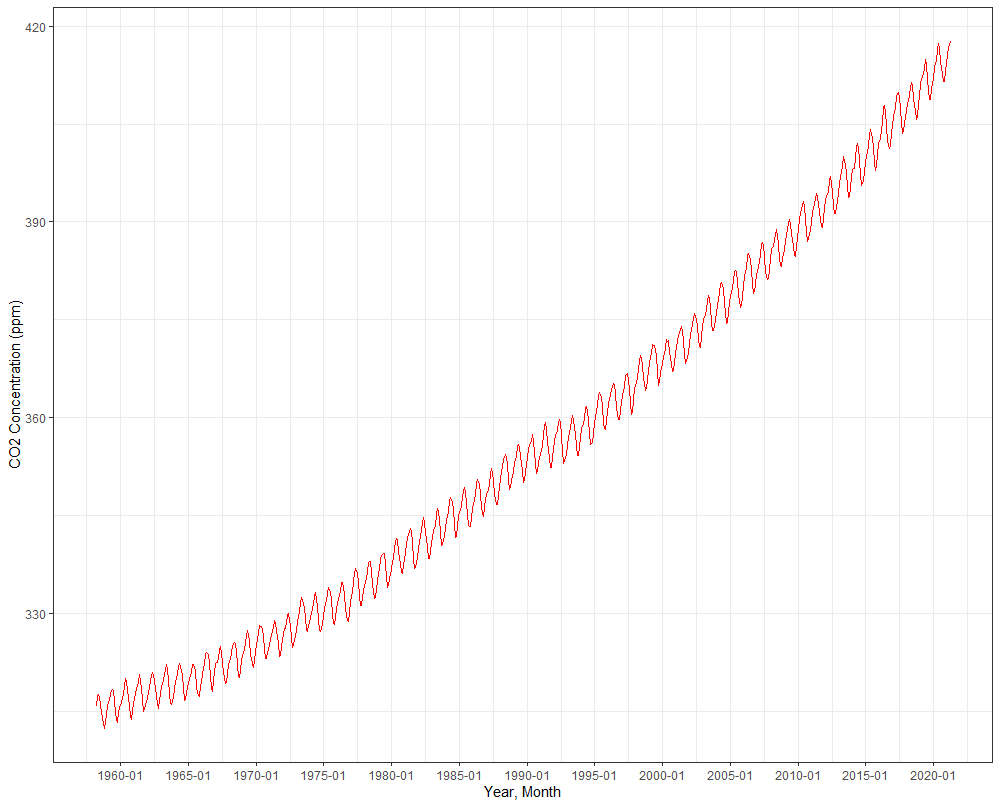This screenshot has height=807, width=1000.
Task: Click the 390 y-axis label
Action: [x=38, y=222]
